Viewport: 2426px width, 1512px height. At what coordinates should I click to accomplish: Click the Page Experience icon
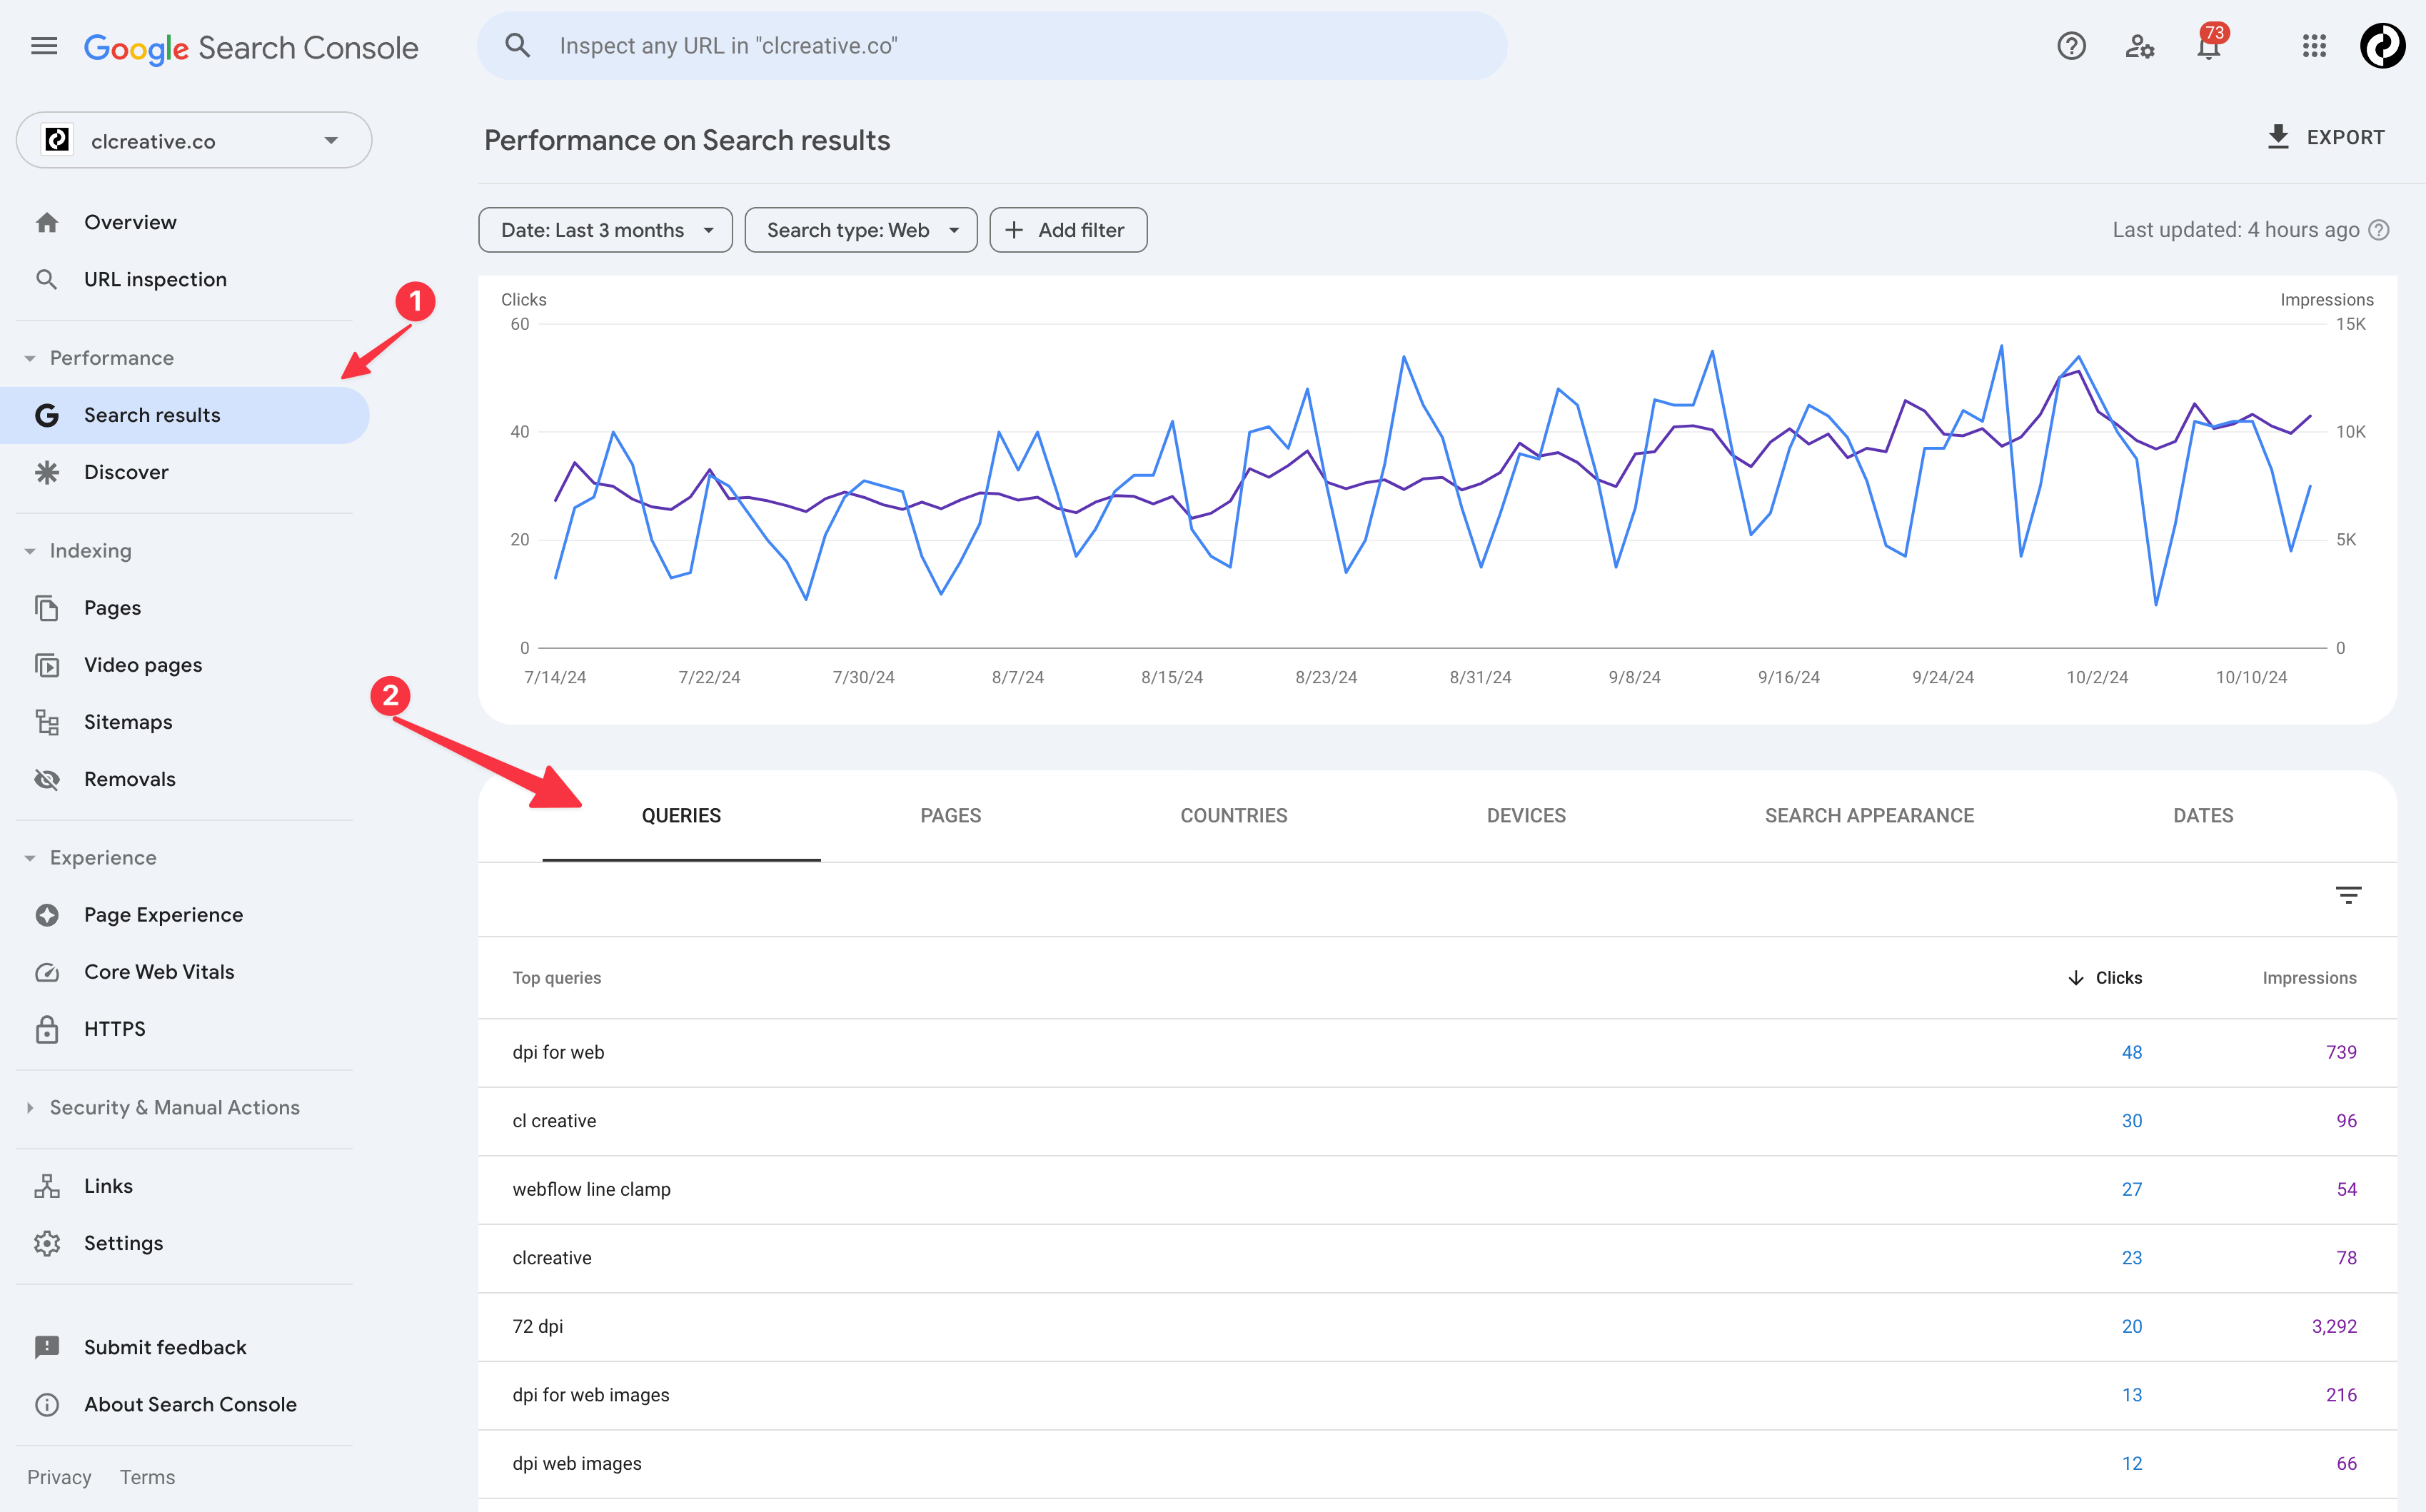[x=47, y=915]
